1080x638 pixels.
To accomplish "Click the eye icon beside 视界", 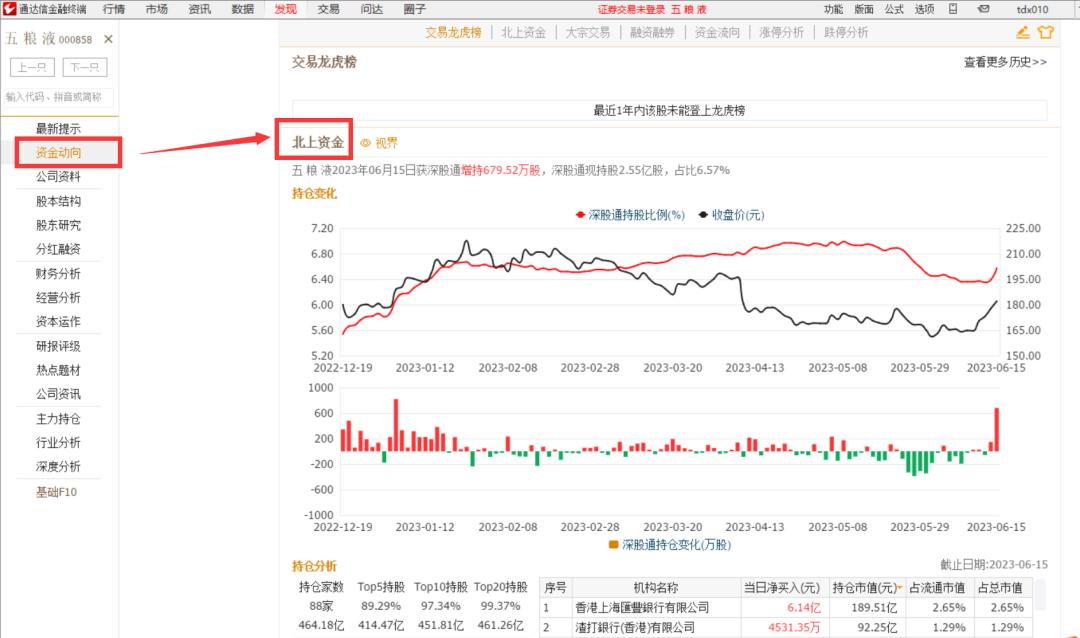I will click(364, 143).
